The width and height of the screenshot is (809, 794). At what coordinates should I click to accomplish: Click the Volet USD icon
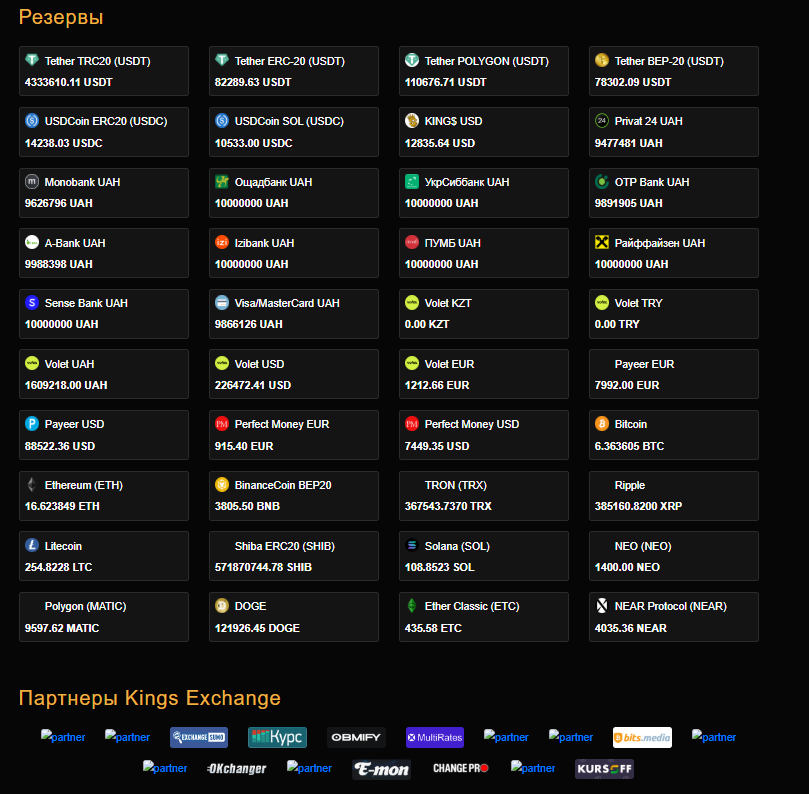pos(222,363)
